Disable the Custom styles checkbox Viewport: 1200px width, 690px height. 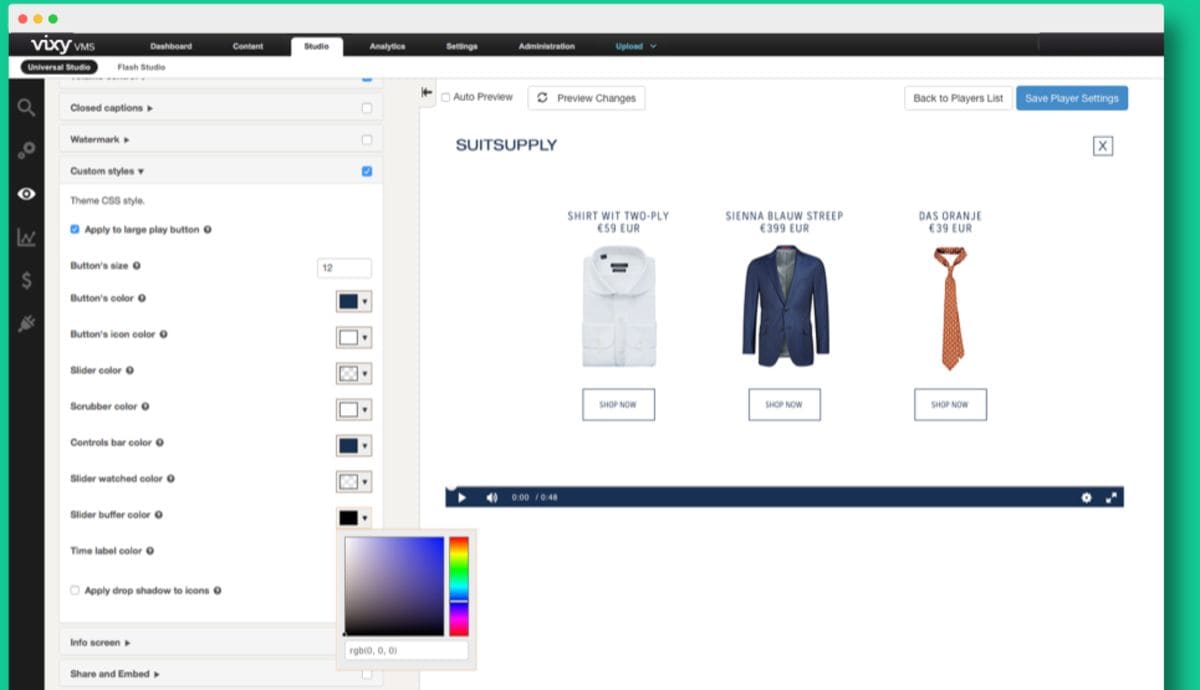coord(366,171)
